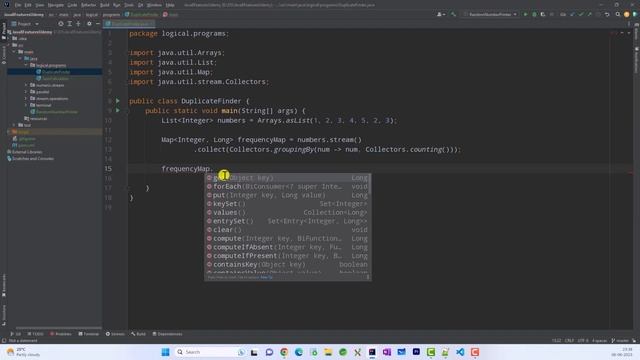This screenshot has width=640, height=360.
Task: Expand the terminal package folder
Action: [x=26, y=105]
